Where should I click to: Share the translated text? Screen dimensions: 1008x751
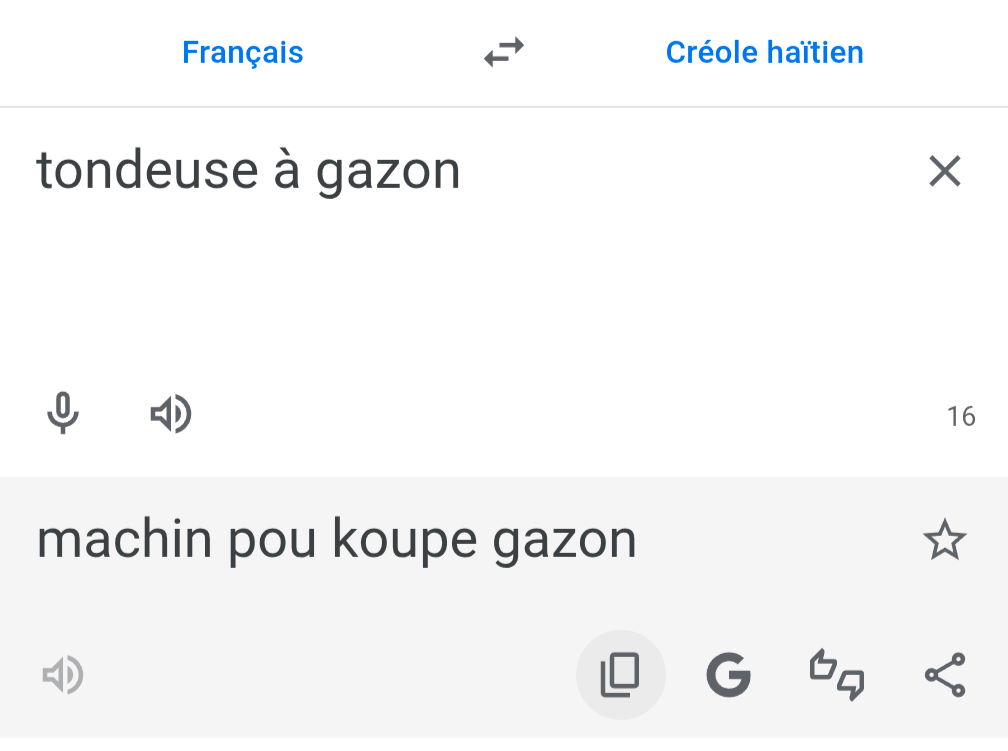[x=944, y=676]
